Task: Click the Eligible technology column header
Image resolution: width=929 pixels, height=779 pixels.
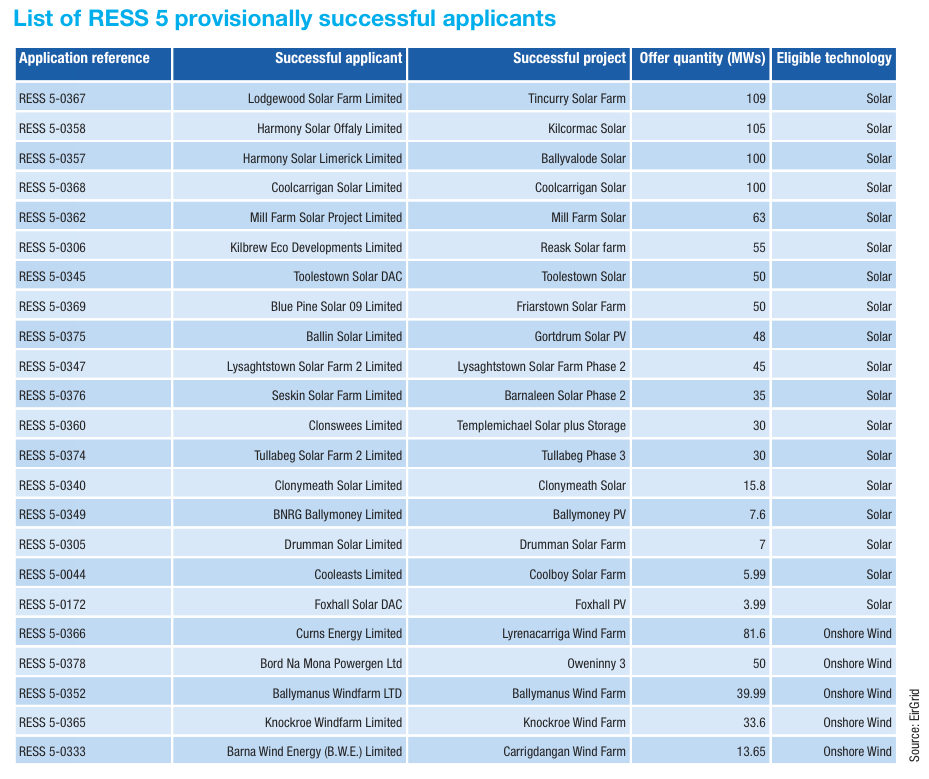Action: point(833,59)
